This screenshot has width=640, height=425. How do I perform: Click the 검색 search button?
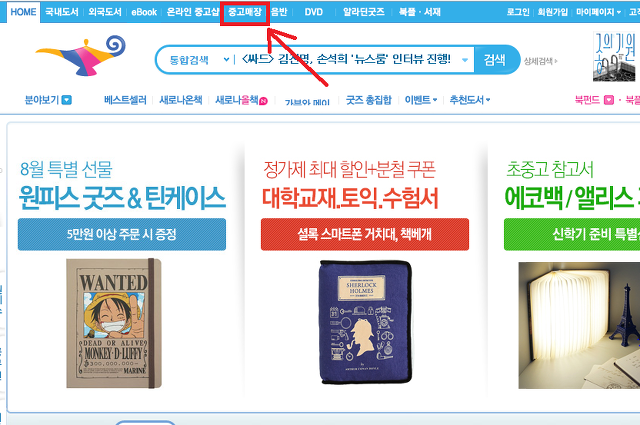click(x=495, y=60)
